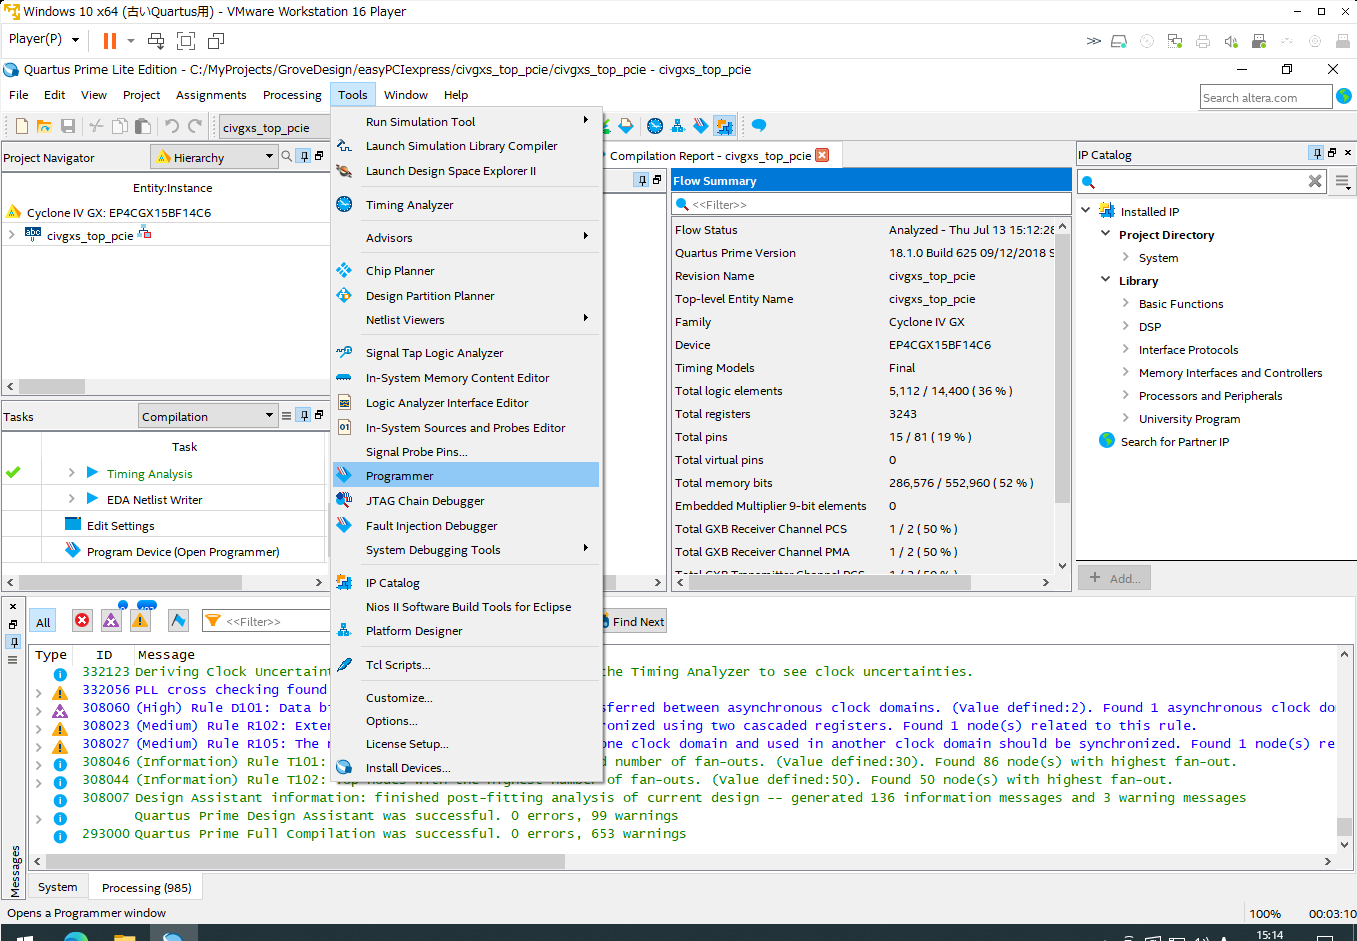Toggle flagged messages blue flag filter
1357x941 pixels.
click(178, 621)
